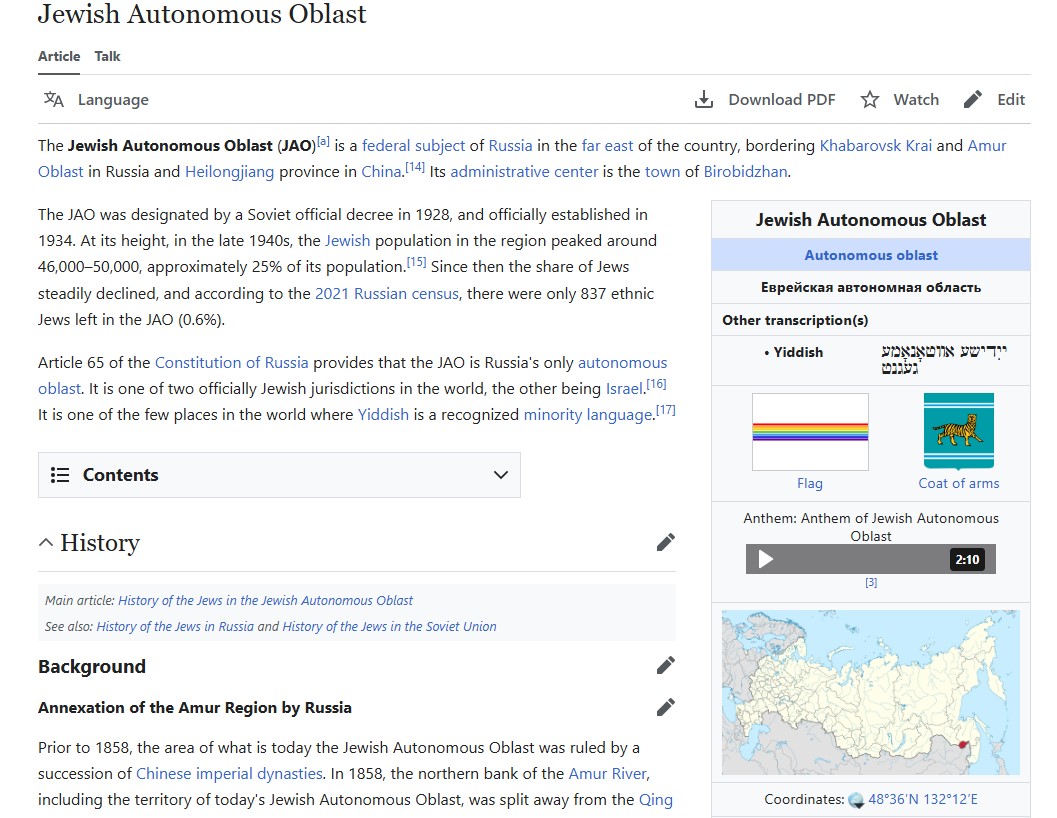Open Constitution of Russia link
The width and height of the screenshot is (1057, 818).
tap(232, 363)
